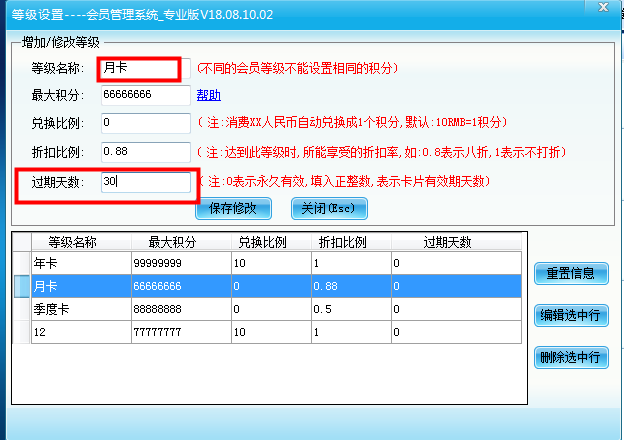Click the 过期天数 column header
The image size is (624, 440).
pos(447,242)
